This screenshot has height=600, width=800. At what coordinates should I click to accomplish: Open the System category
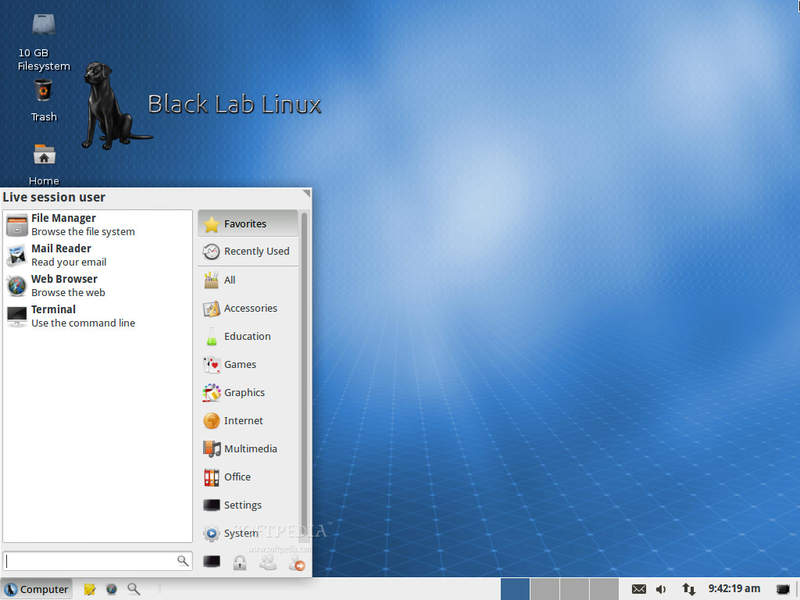248,533
